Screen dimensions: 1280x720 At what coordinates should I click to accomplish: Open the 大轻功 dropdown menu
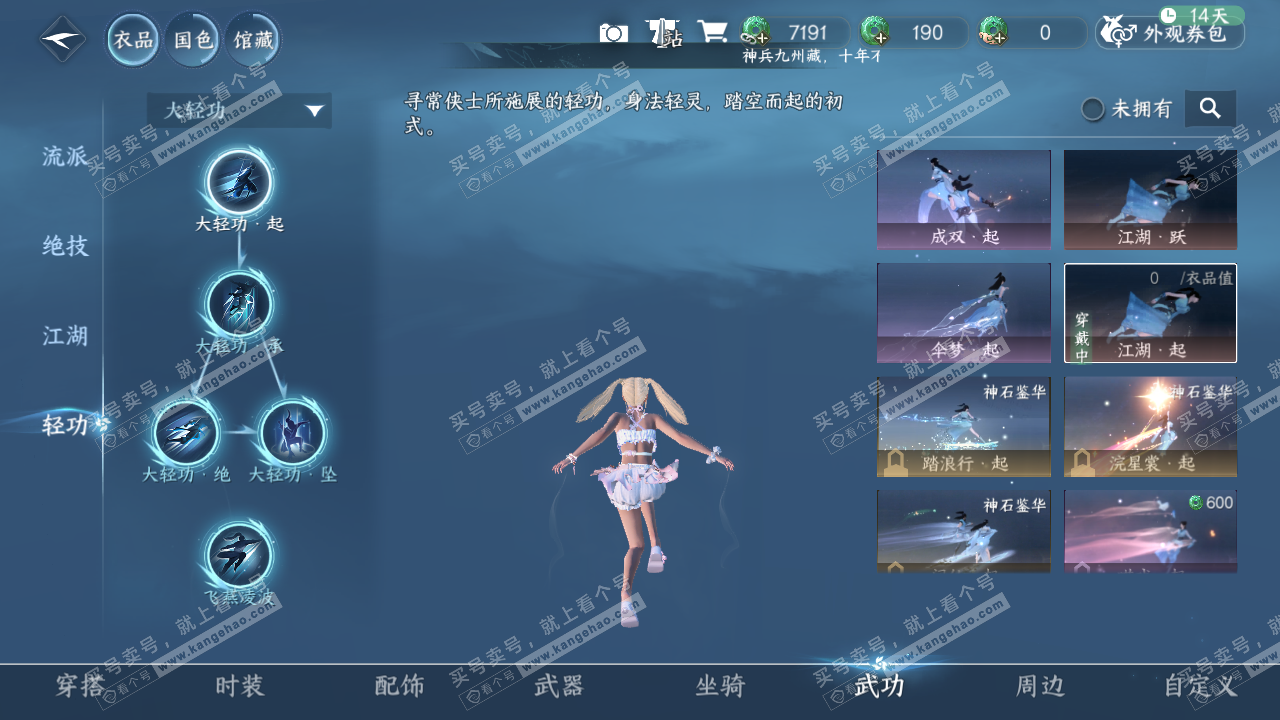click(x=237, y=110)
